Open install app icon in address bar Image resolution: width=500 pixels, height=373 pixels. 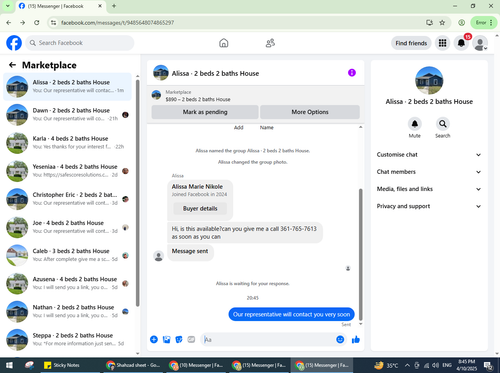click(429, 23)
